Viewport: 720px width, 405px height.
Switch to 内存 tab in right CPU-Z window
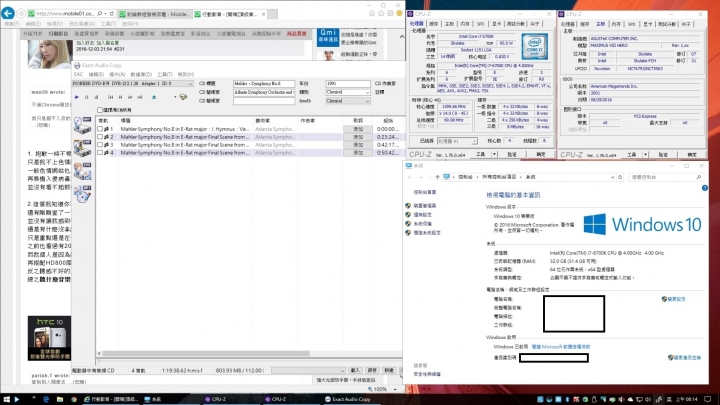(x=616, y=24)
